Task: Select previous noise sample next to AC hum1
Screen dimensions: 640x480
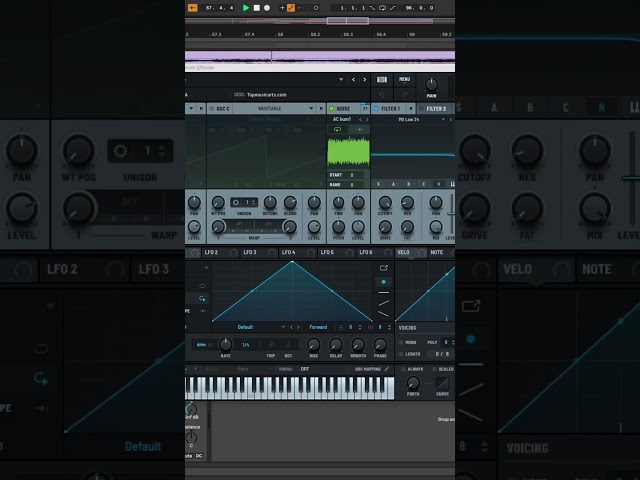Action: (360, 120)
